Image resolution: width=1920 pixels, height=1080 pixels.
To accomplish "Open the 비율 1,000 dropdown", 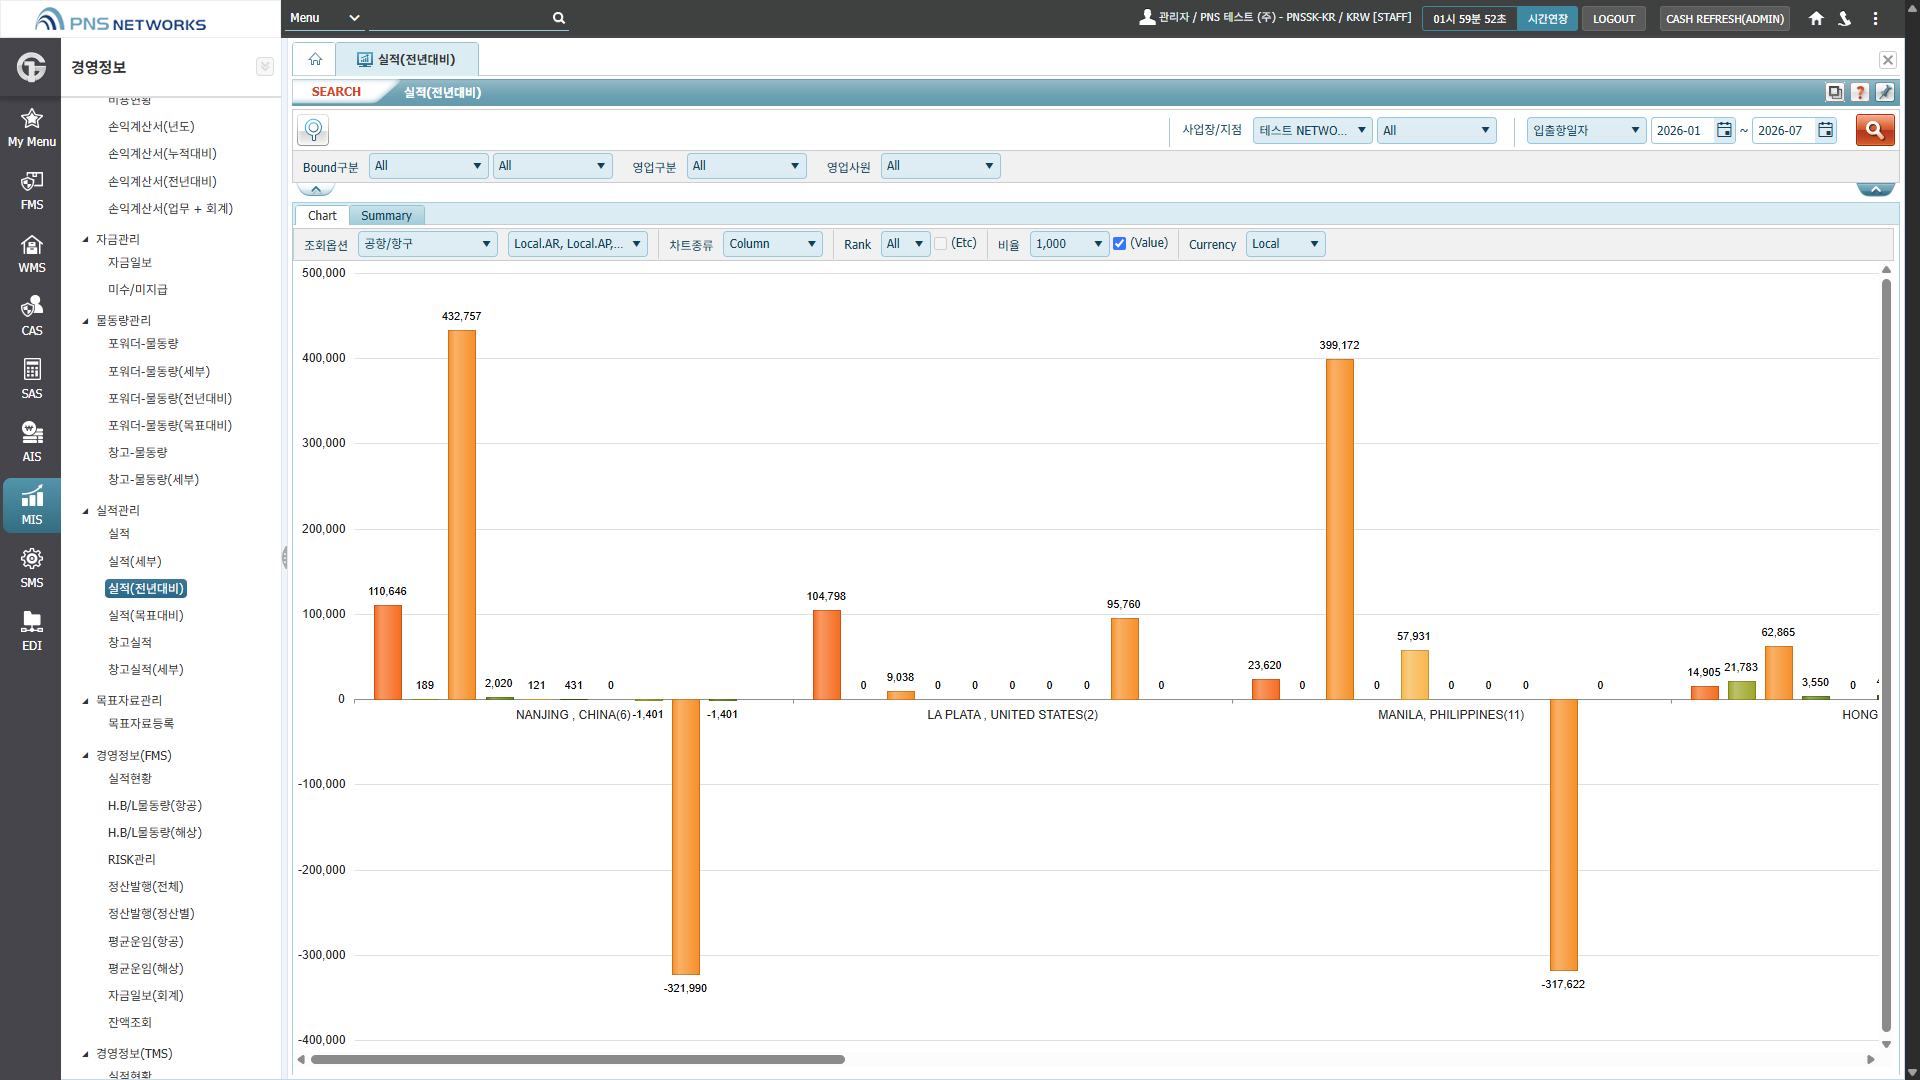I will point(1069,244).
